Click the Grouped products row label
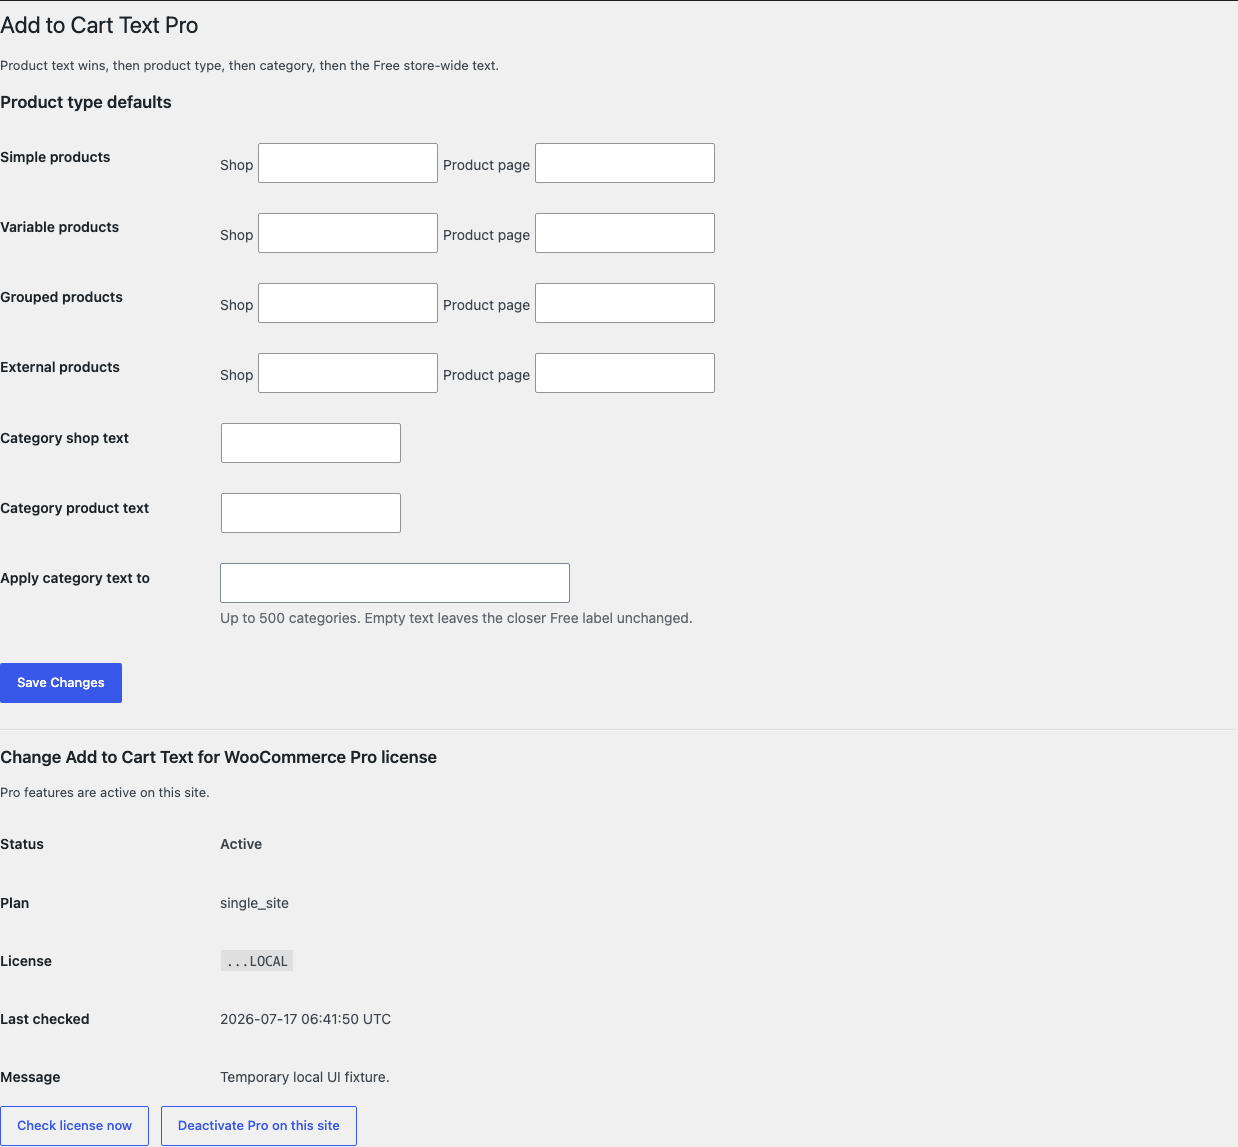 pos(61,297)
